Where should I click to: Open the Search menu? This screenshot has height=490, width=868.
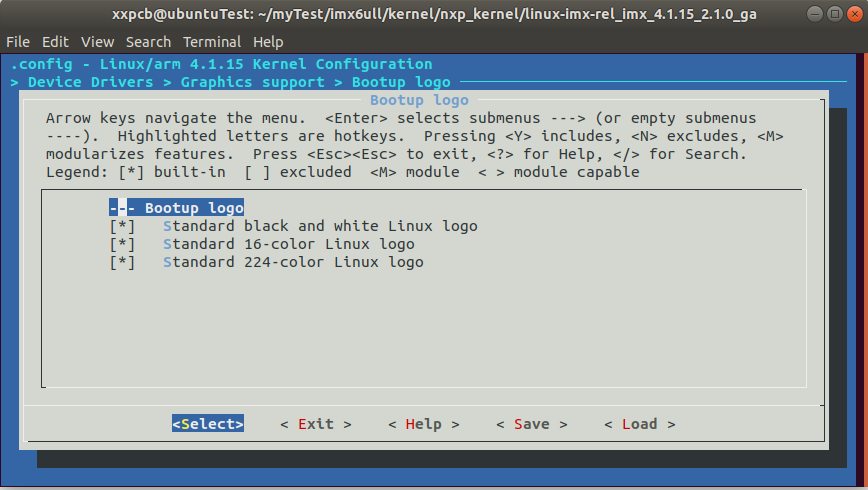pyautogui.click(x=148, y=42)
